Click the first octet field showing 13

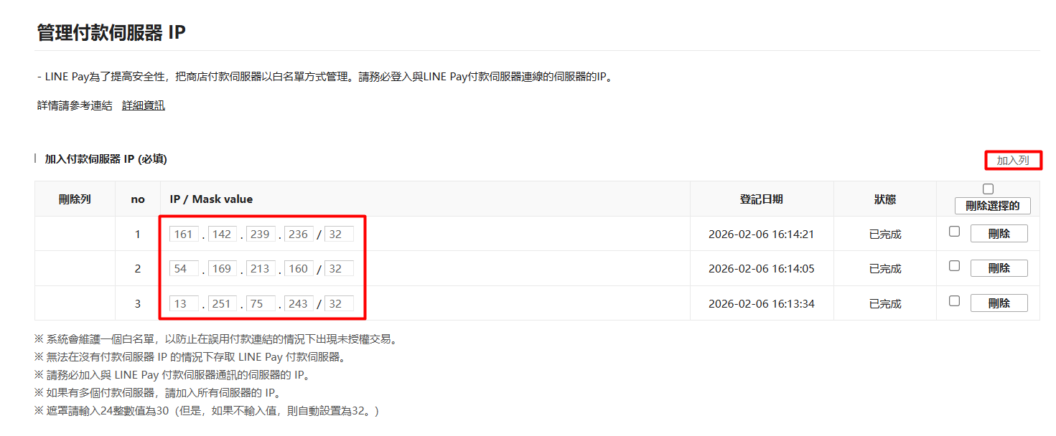pos(184,303)
